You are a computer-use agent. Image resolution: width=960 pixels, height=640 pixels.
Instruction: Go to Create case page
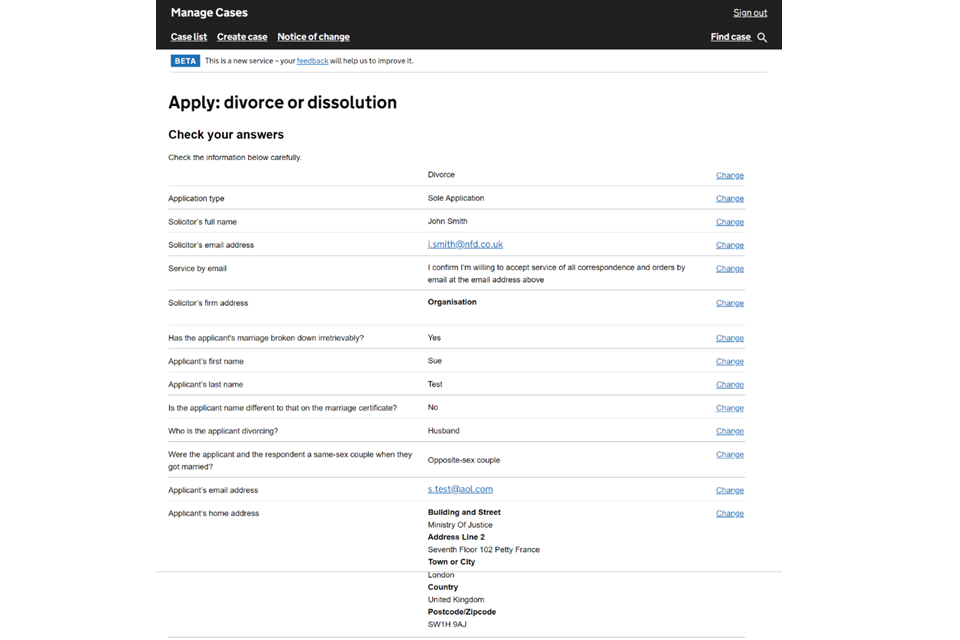pos(242,37)
